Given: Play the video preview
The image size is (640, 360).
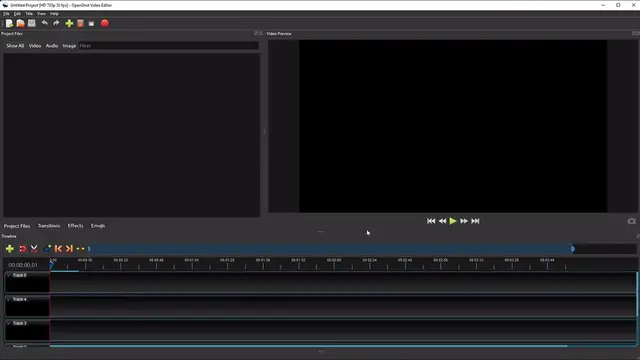Looking at the screenshot, I should (x=453, y=221).
